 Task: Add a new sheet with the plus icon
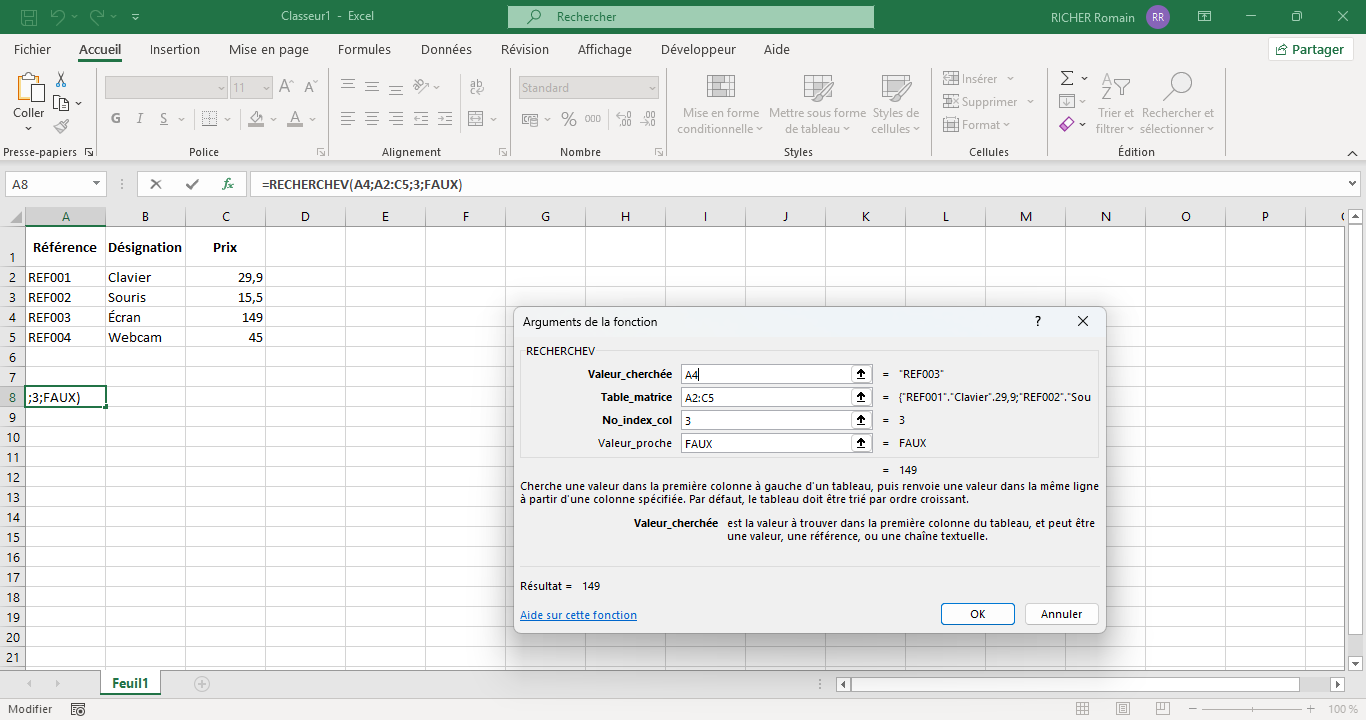202,684
